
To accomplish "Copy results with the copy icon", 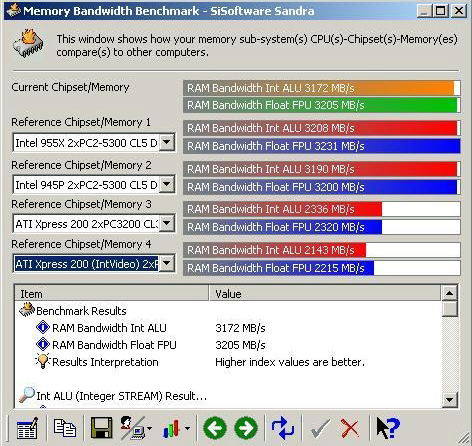I will [65, 428].
